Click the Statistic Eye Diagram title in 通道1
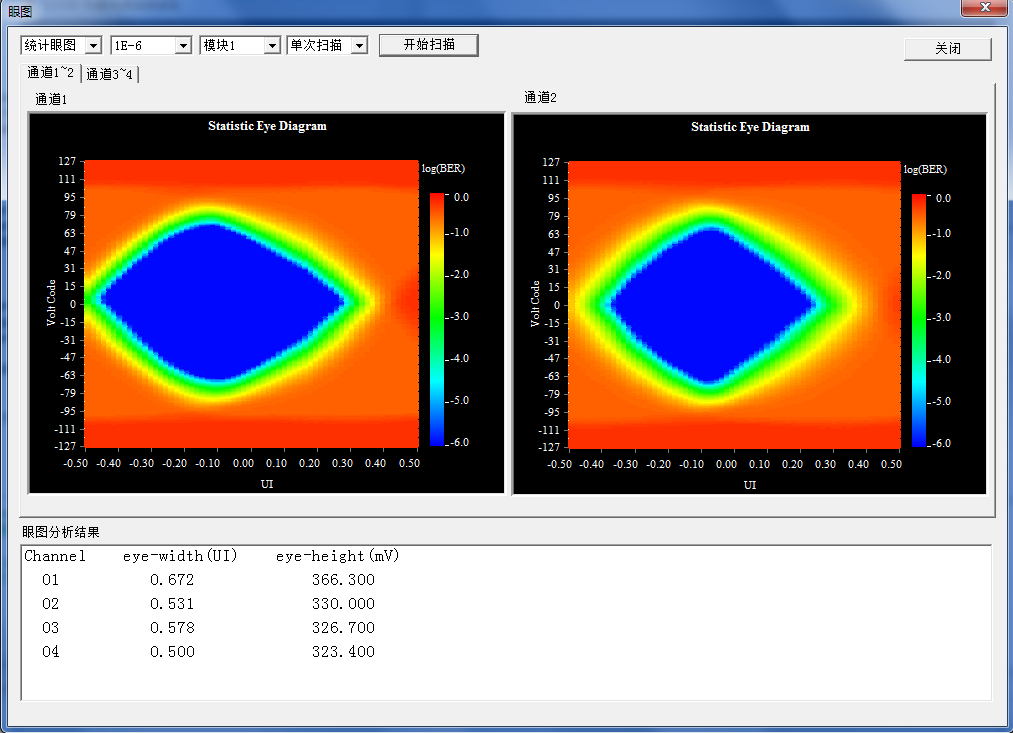 coord(267,126)
